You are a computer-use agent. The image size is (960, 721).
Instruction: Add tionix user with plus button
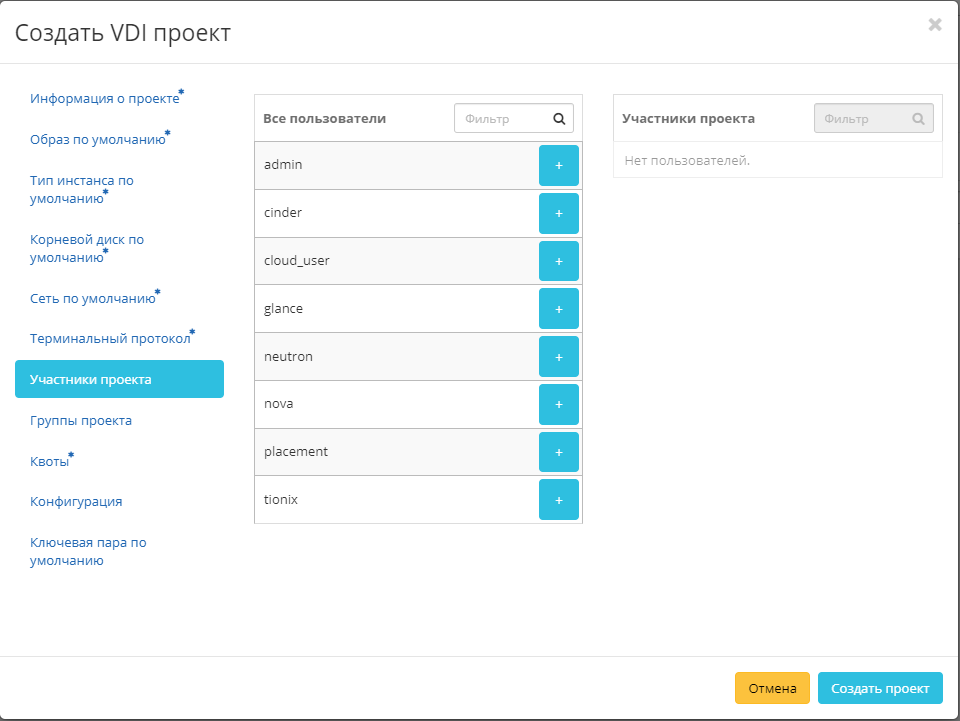[x=558, y=500]
